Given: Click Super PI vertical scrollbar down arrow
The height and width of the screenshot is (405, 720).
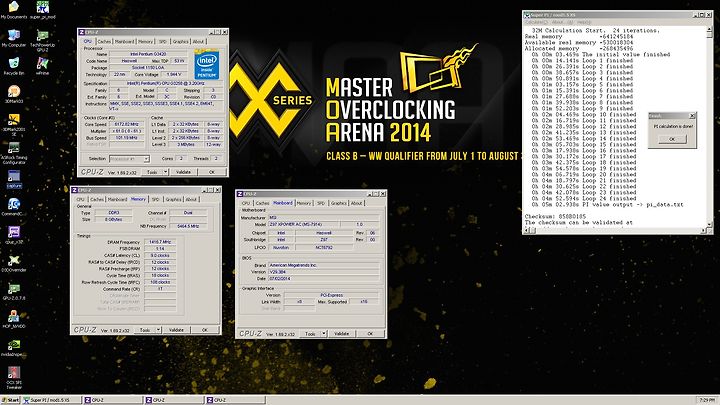Looking at the screenshot, I should [709, 225].
